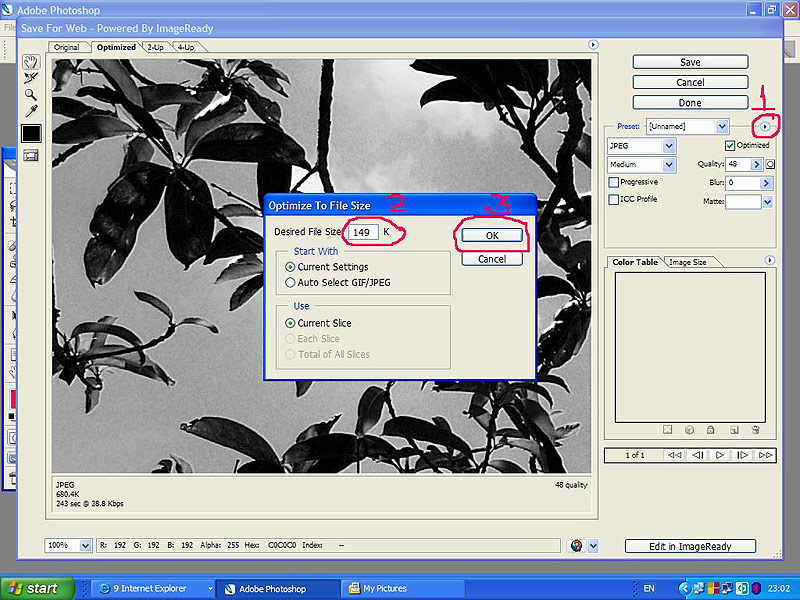Select the Hand tool
Image resolution: width=800 pixels, height=600 pixels.
31,62
